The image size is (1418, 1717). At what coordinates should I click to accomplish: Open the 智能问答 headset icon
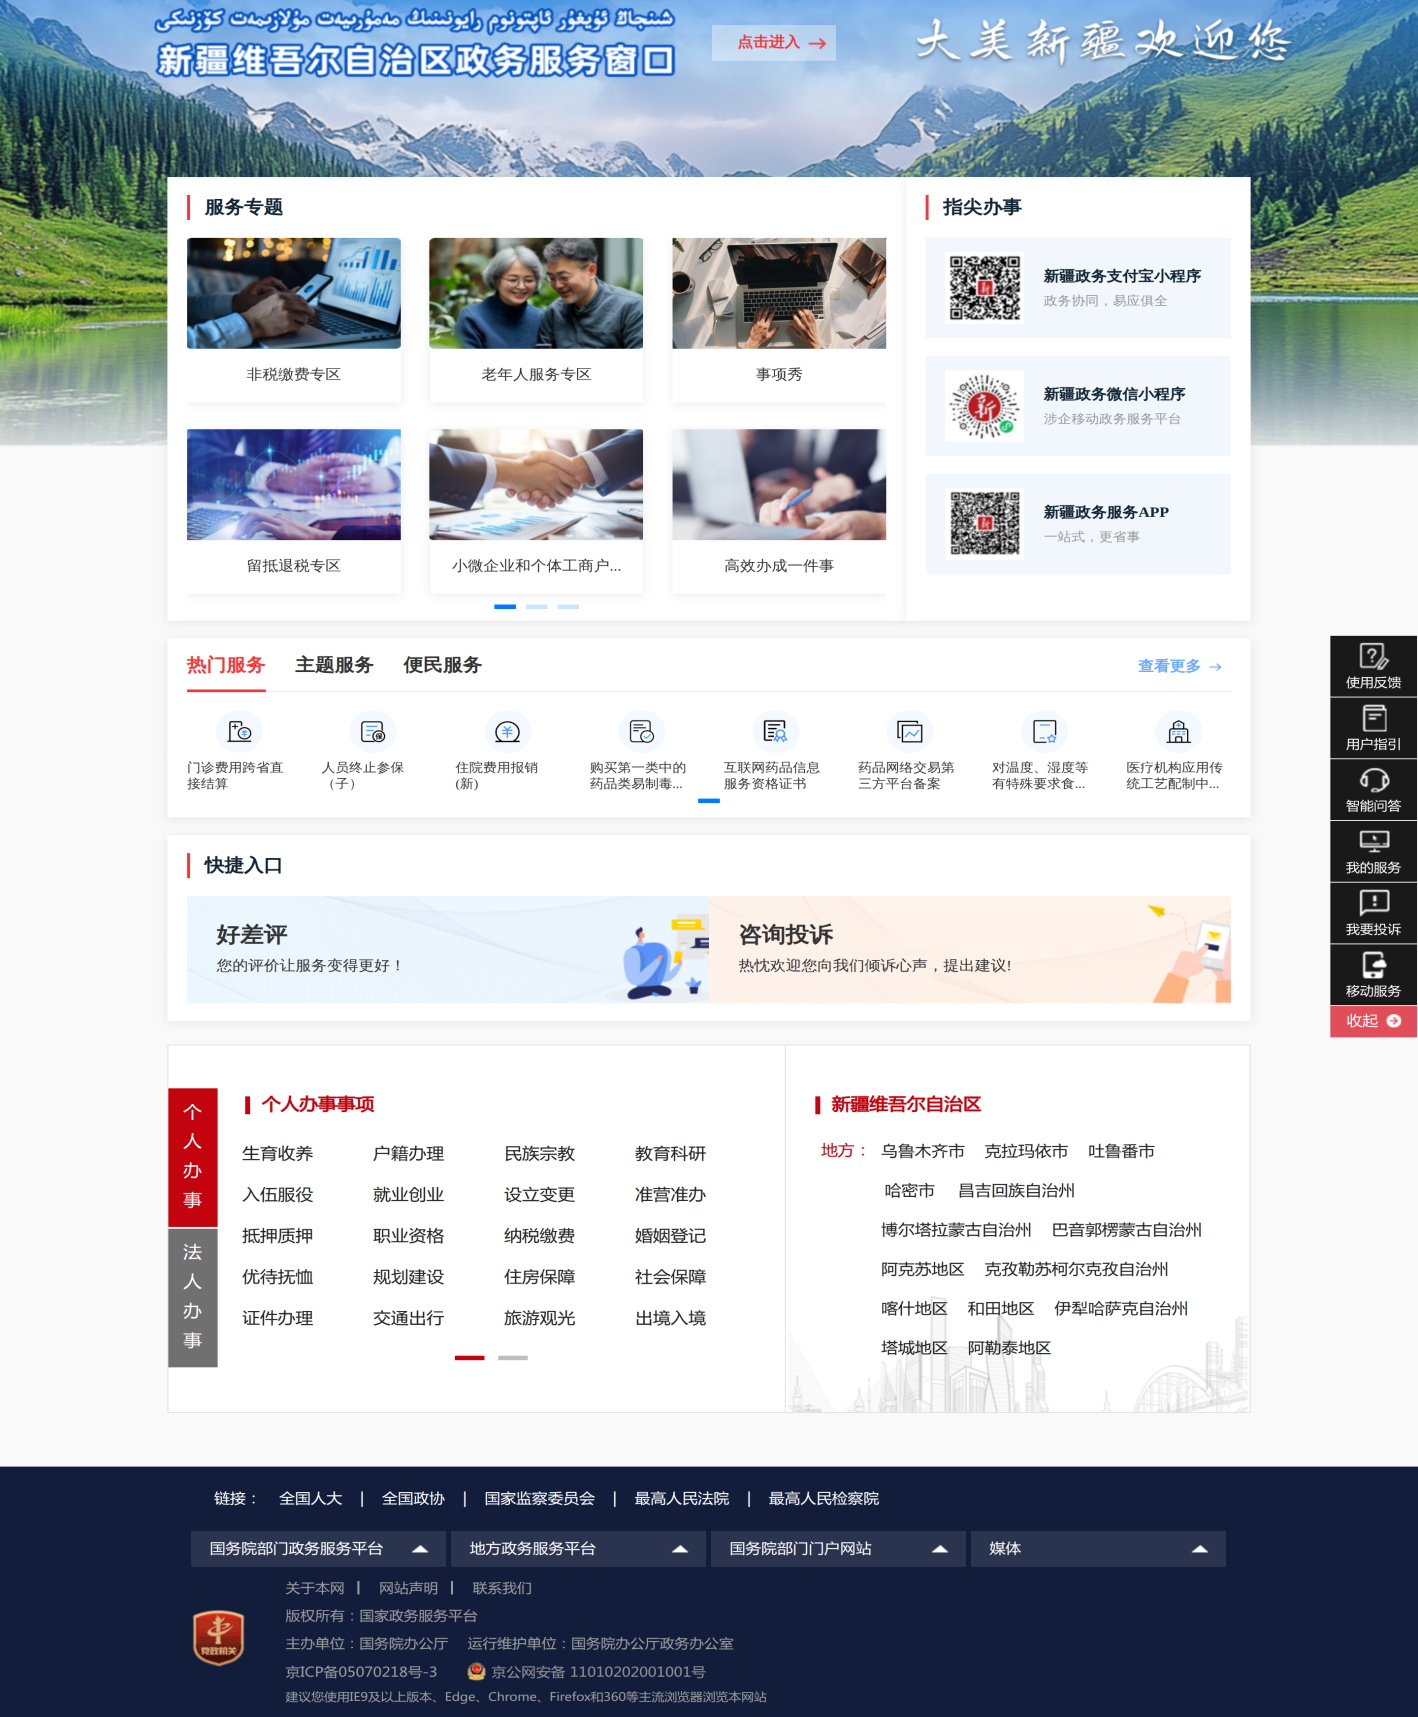(1373, 780)
